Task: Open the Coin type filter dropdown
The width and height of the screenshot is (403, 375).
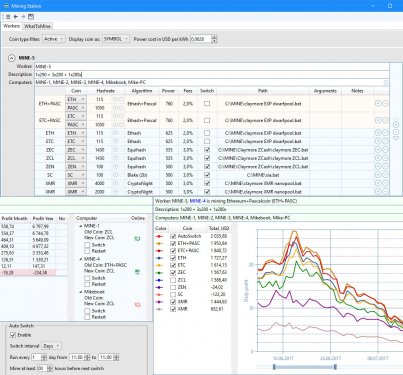Action: point(54,39)
